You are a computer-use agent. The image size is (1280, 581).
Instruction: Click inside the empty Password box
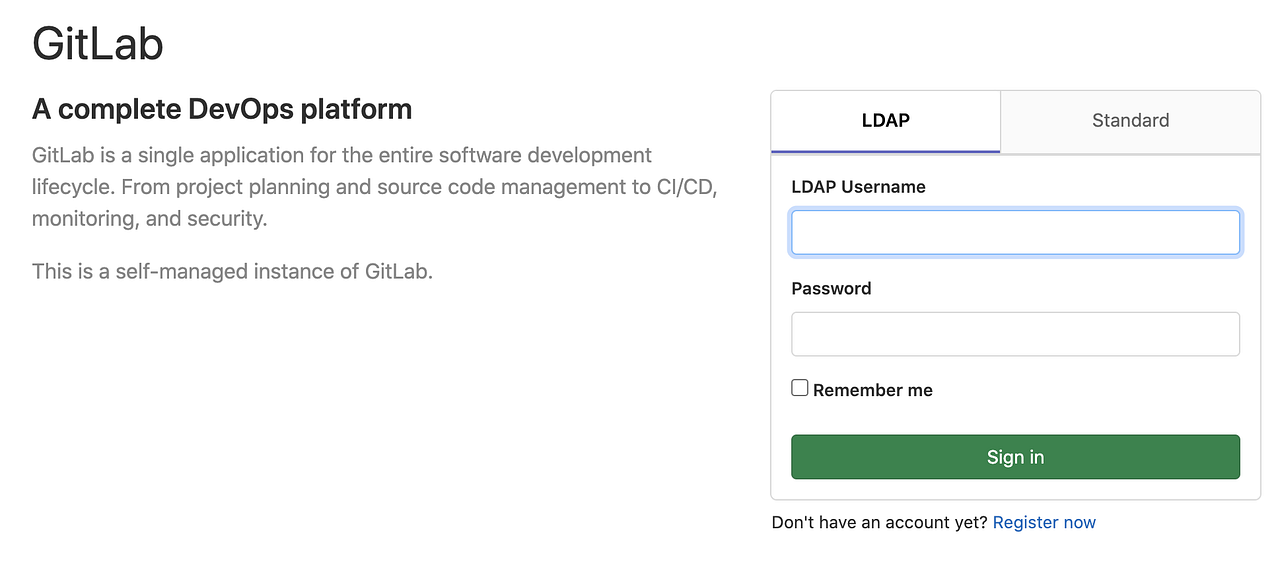[x=1015, y=334]
